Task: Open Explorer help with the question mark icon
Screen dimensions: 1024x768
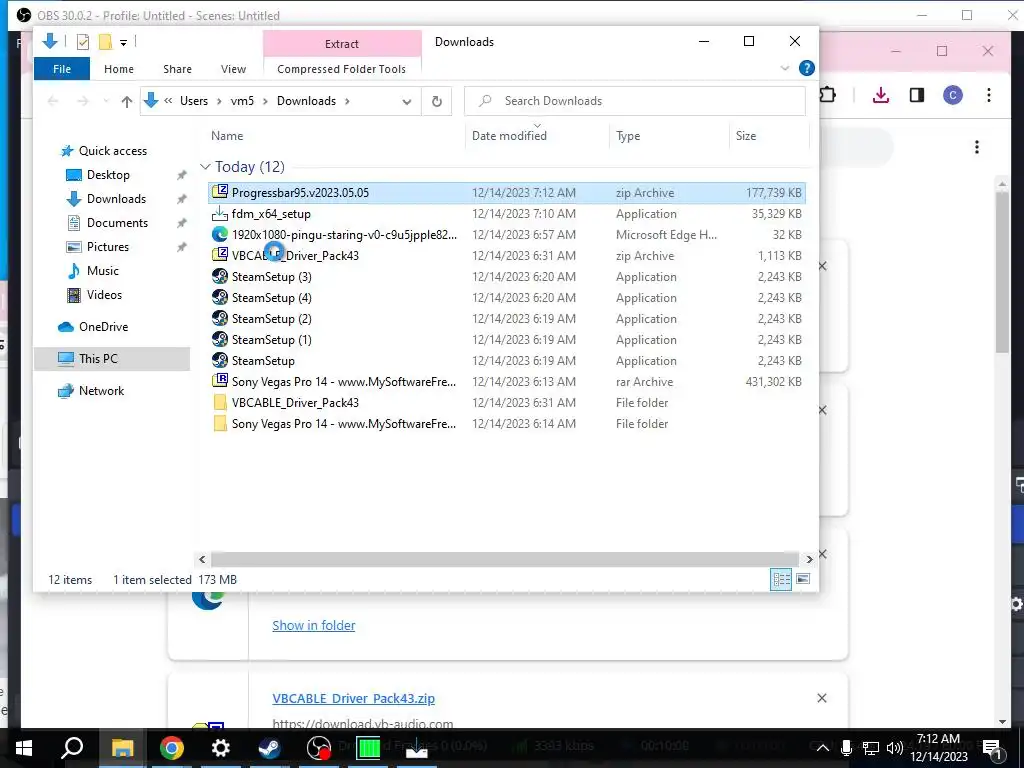Action: click(807, 68)
